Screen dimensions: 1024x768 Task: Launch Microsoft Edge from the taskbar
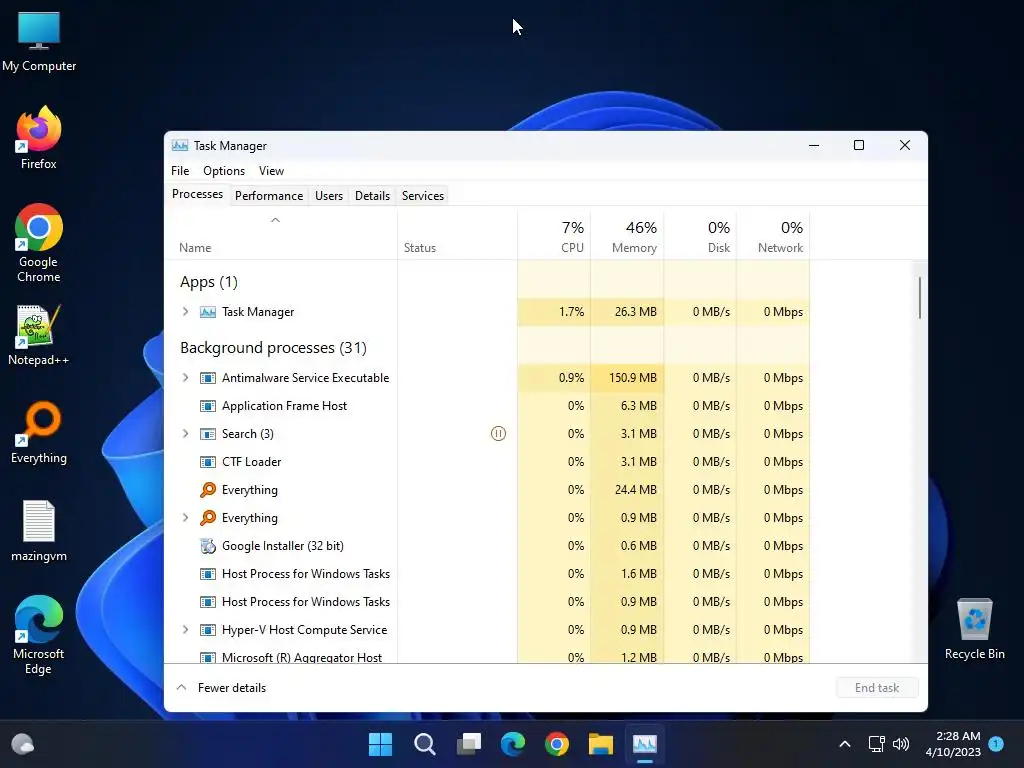[513, 744]
